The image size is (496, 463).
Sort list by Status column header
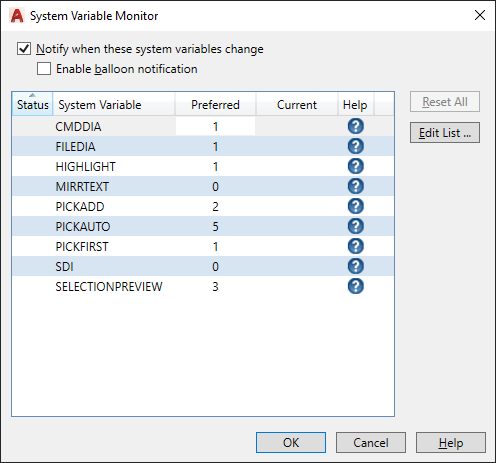click(x=32, y=104)
